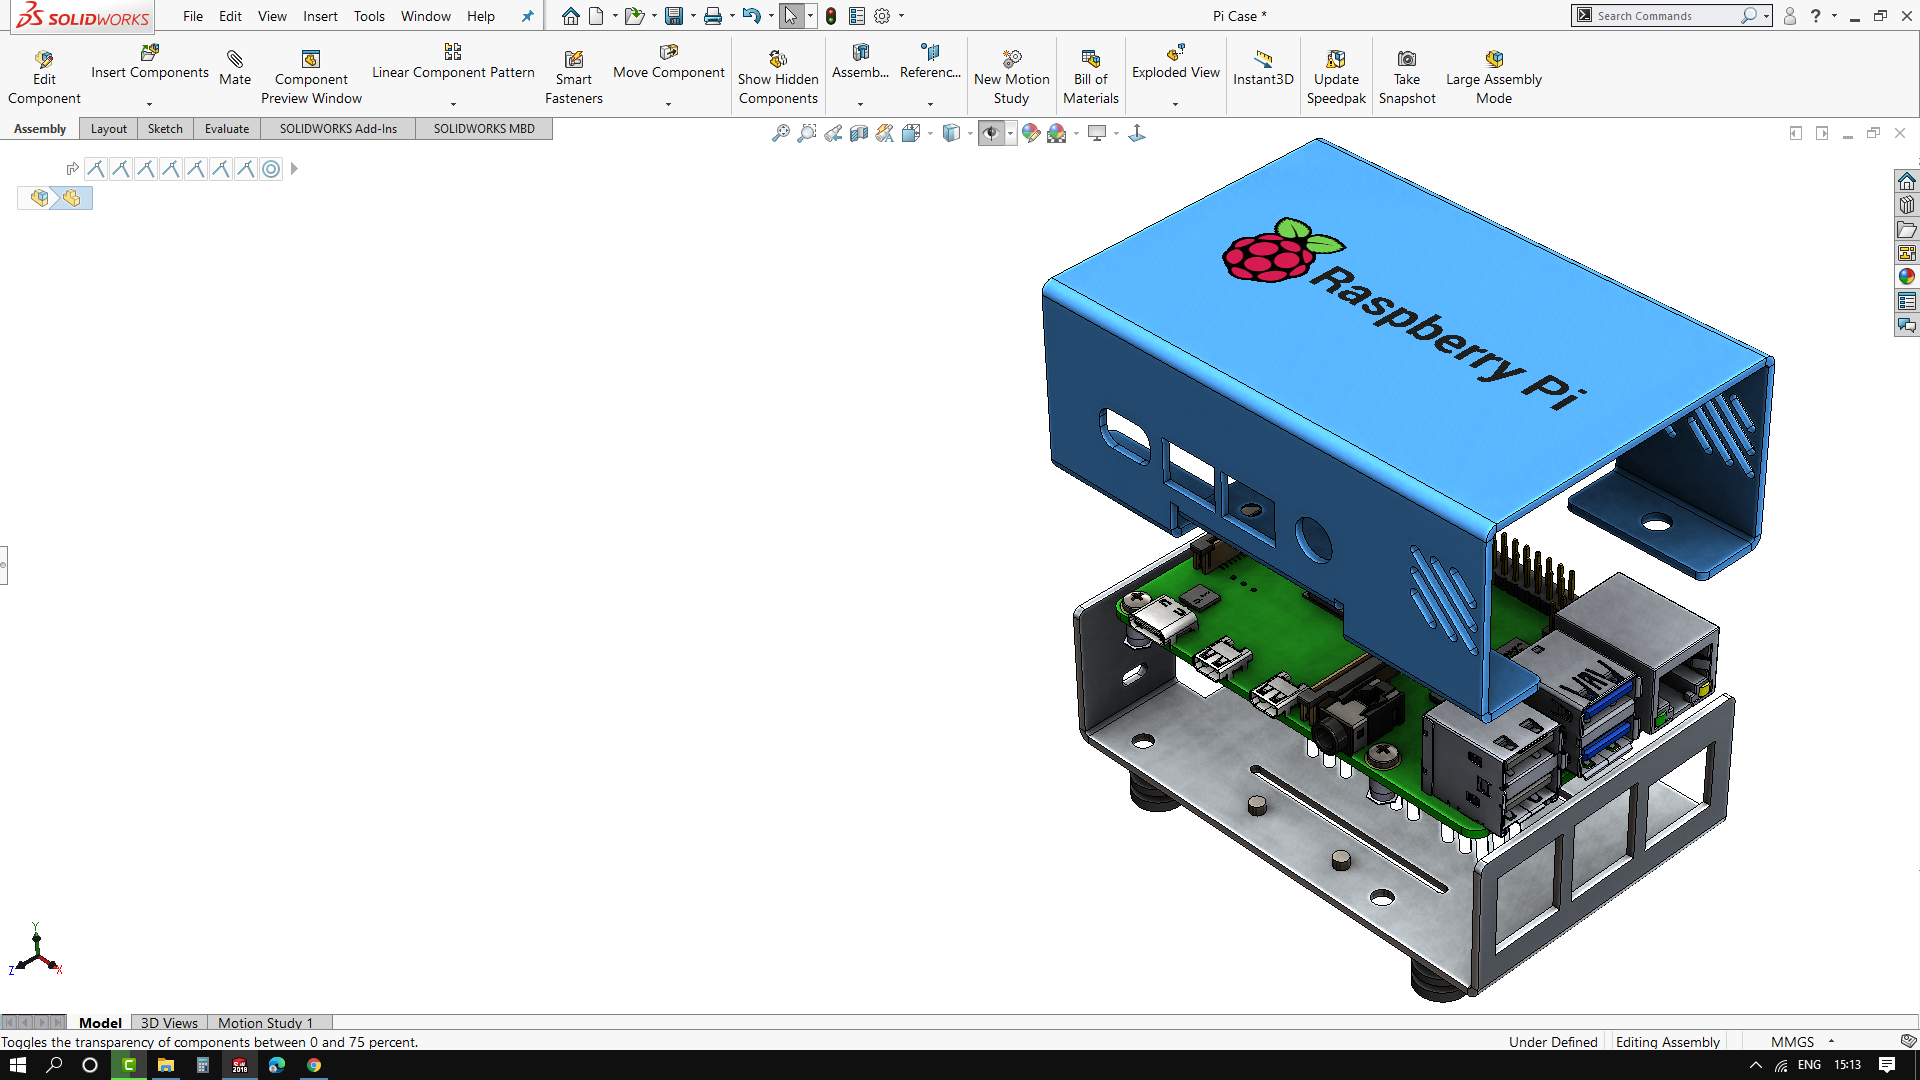
Task: Click the New document icon
Action: coord(597,16)
